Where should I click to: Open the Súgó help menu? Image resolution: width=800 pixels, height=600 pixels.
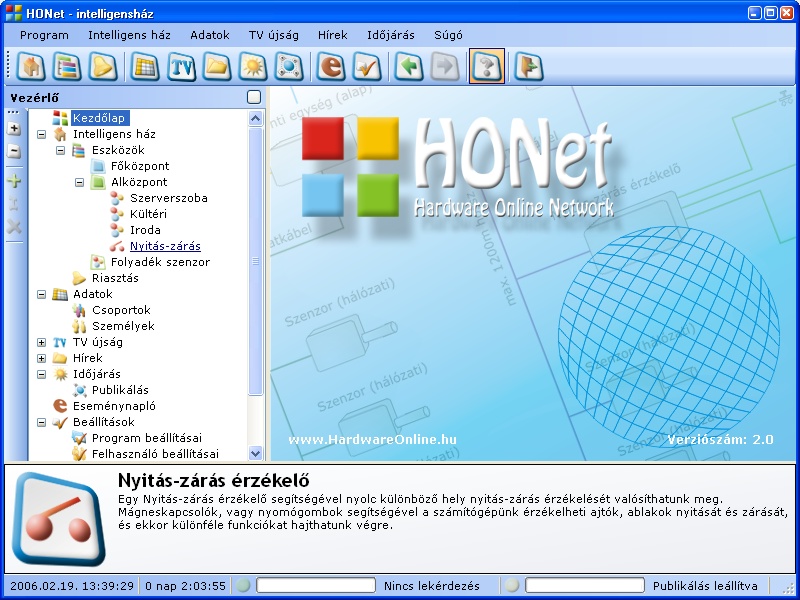pos(448,35)
